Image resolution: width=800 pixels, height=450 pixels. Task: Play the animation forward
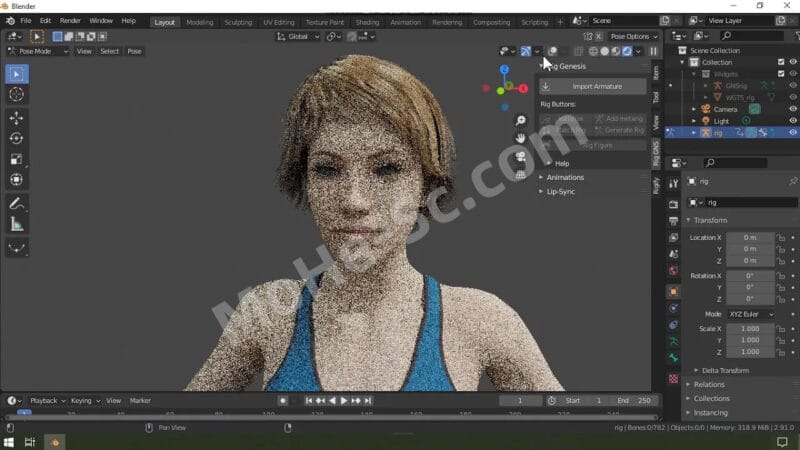tap(344, 401)
